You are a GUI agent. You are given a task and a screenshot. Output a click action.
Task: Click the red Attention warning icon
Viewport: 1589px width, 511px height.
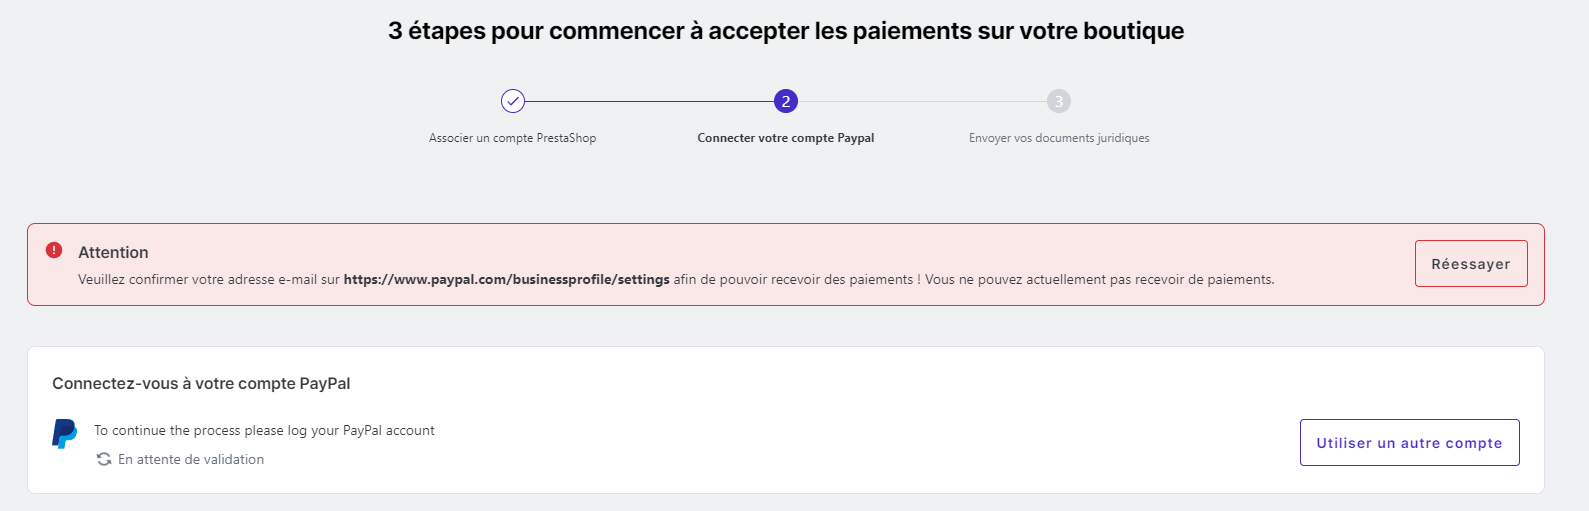[54, 250]
